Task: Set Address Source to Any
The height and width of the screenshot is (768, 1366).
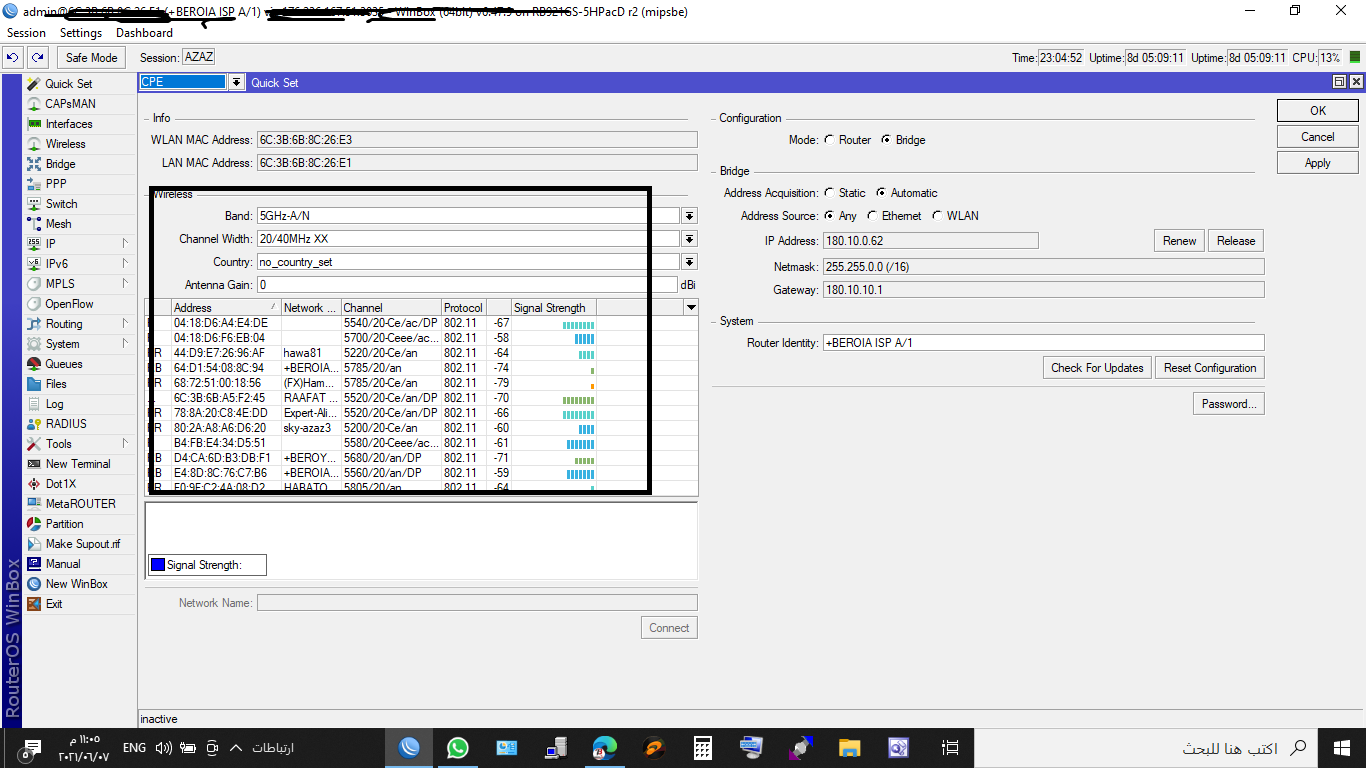Action: click(830, 216)
